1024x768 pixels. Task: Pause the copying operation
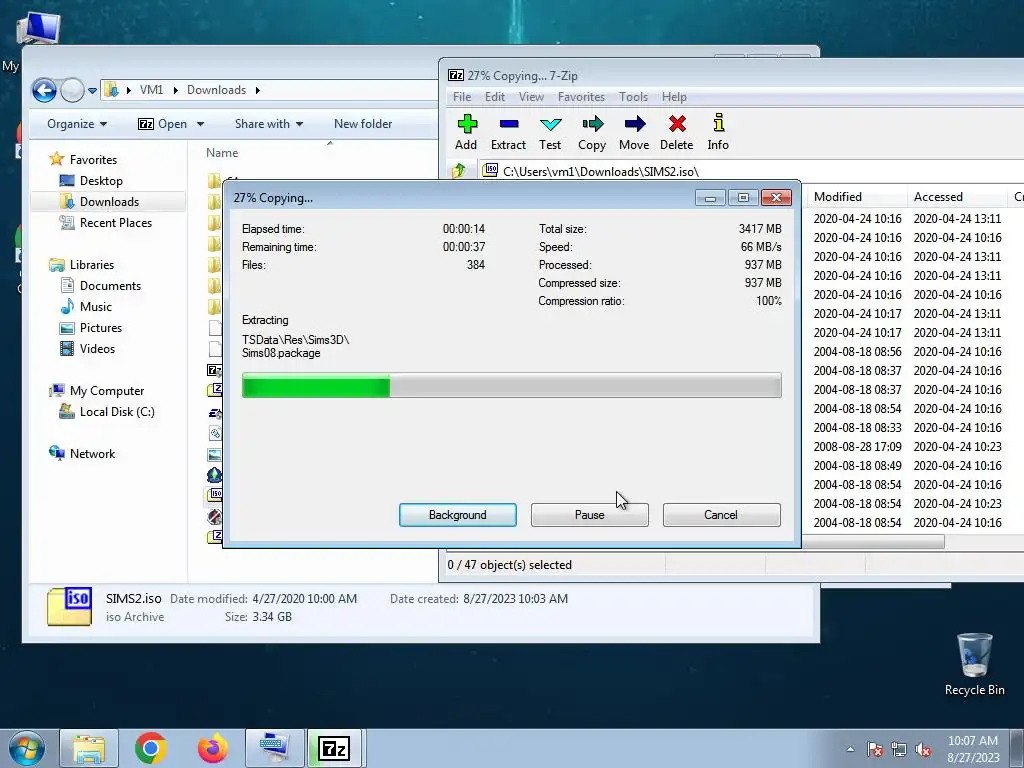coord(590,515)
